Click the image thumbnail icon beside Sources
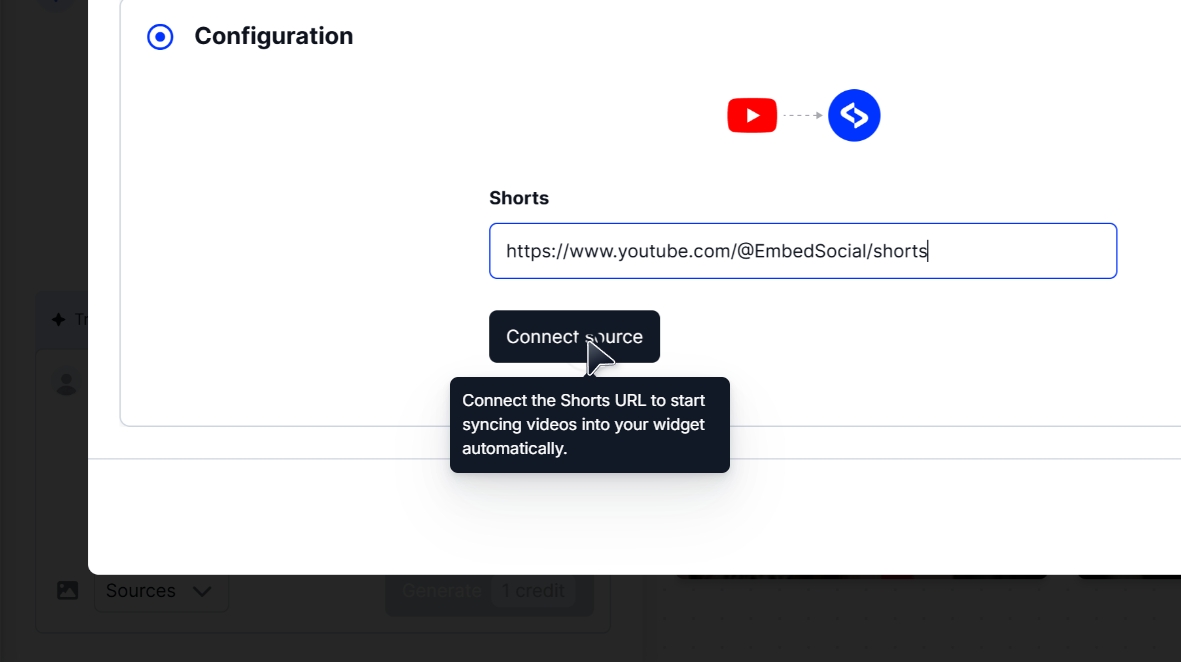 click(x=66, y=590)
